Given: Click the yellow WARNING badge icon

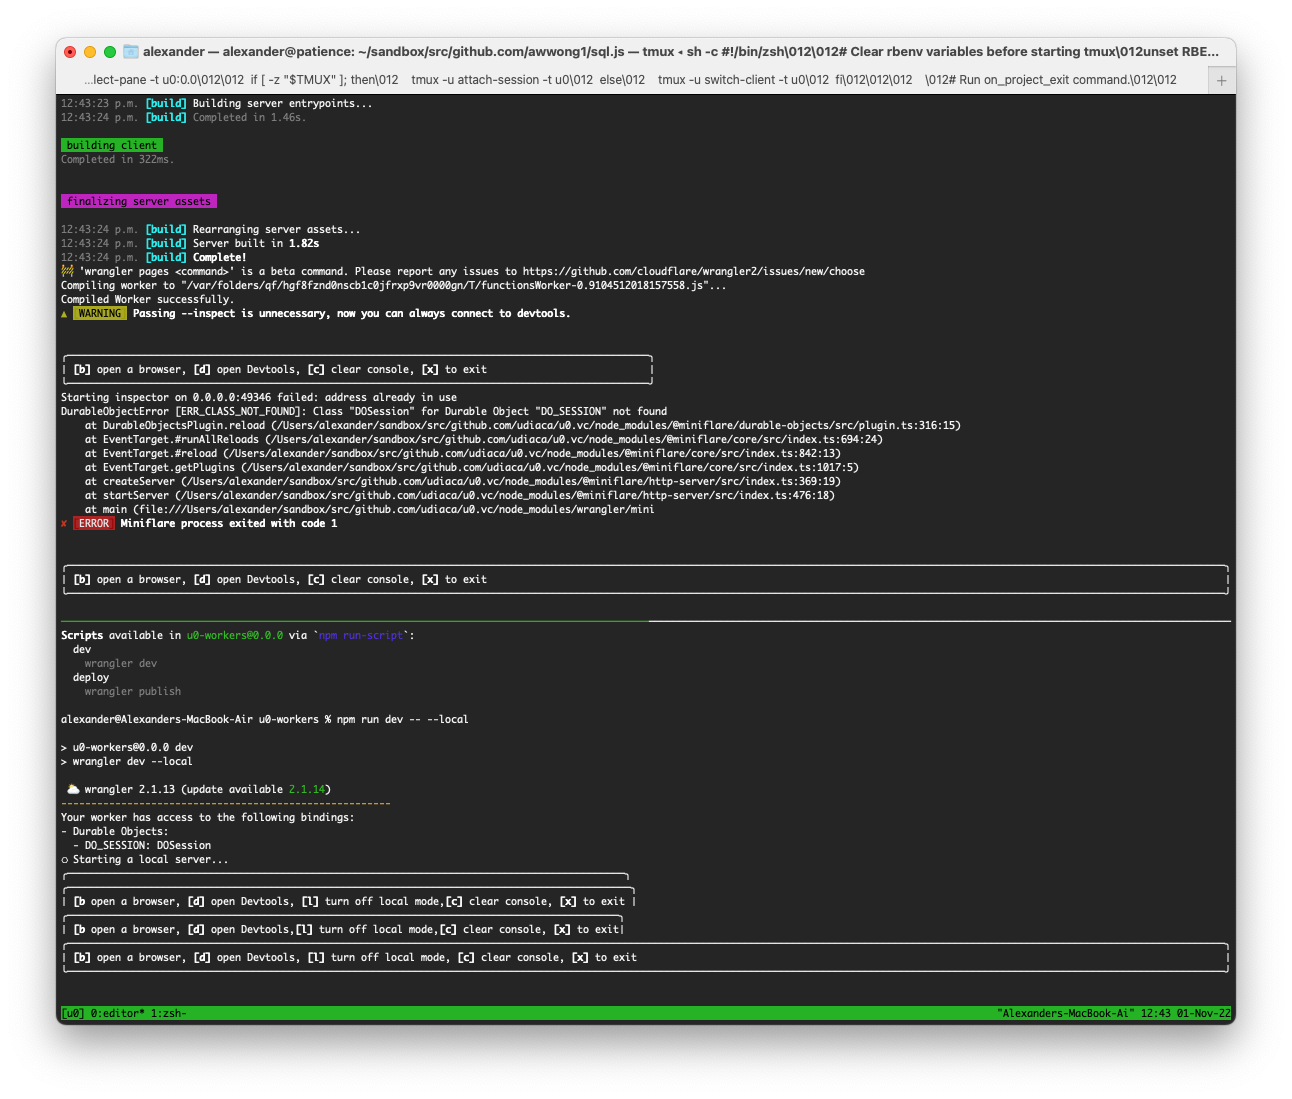Looking at the screenshot, I should click(99, 313).
